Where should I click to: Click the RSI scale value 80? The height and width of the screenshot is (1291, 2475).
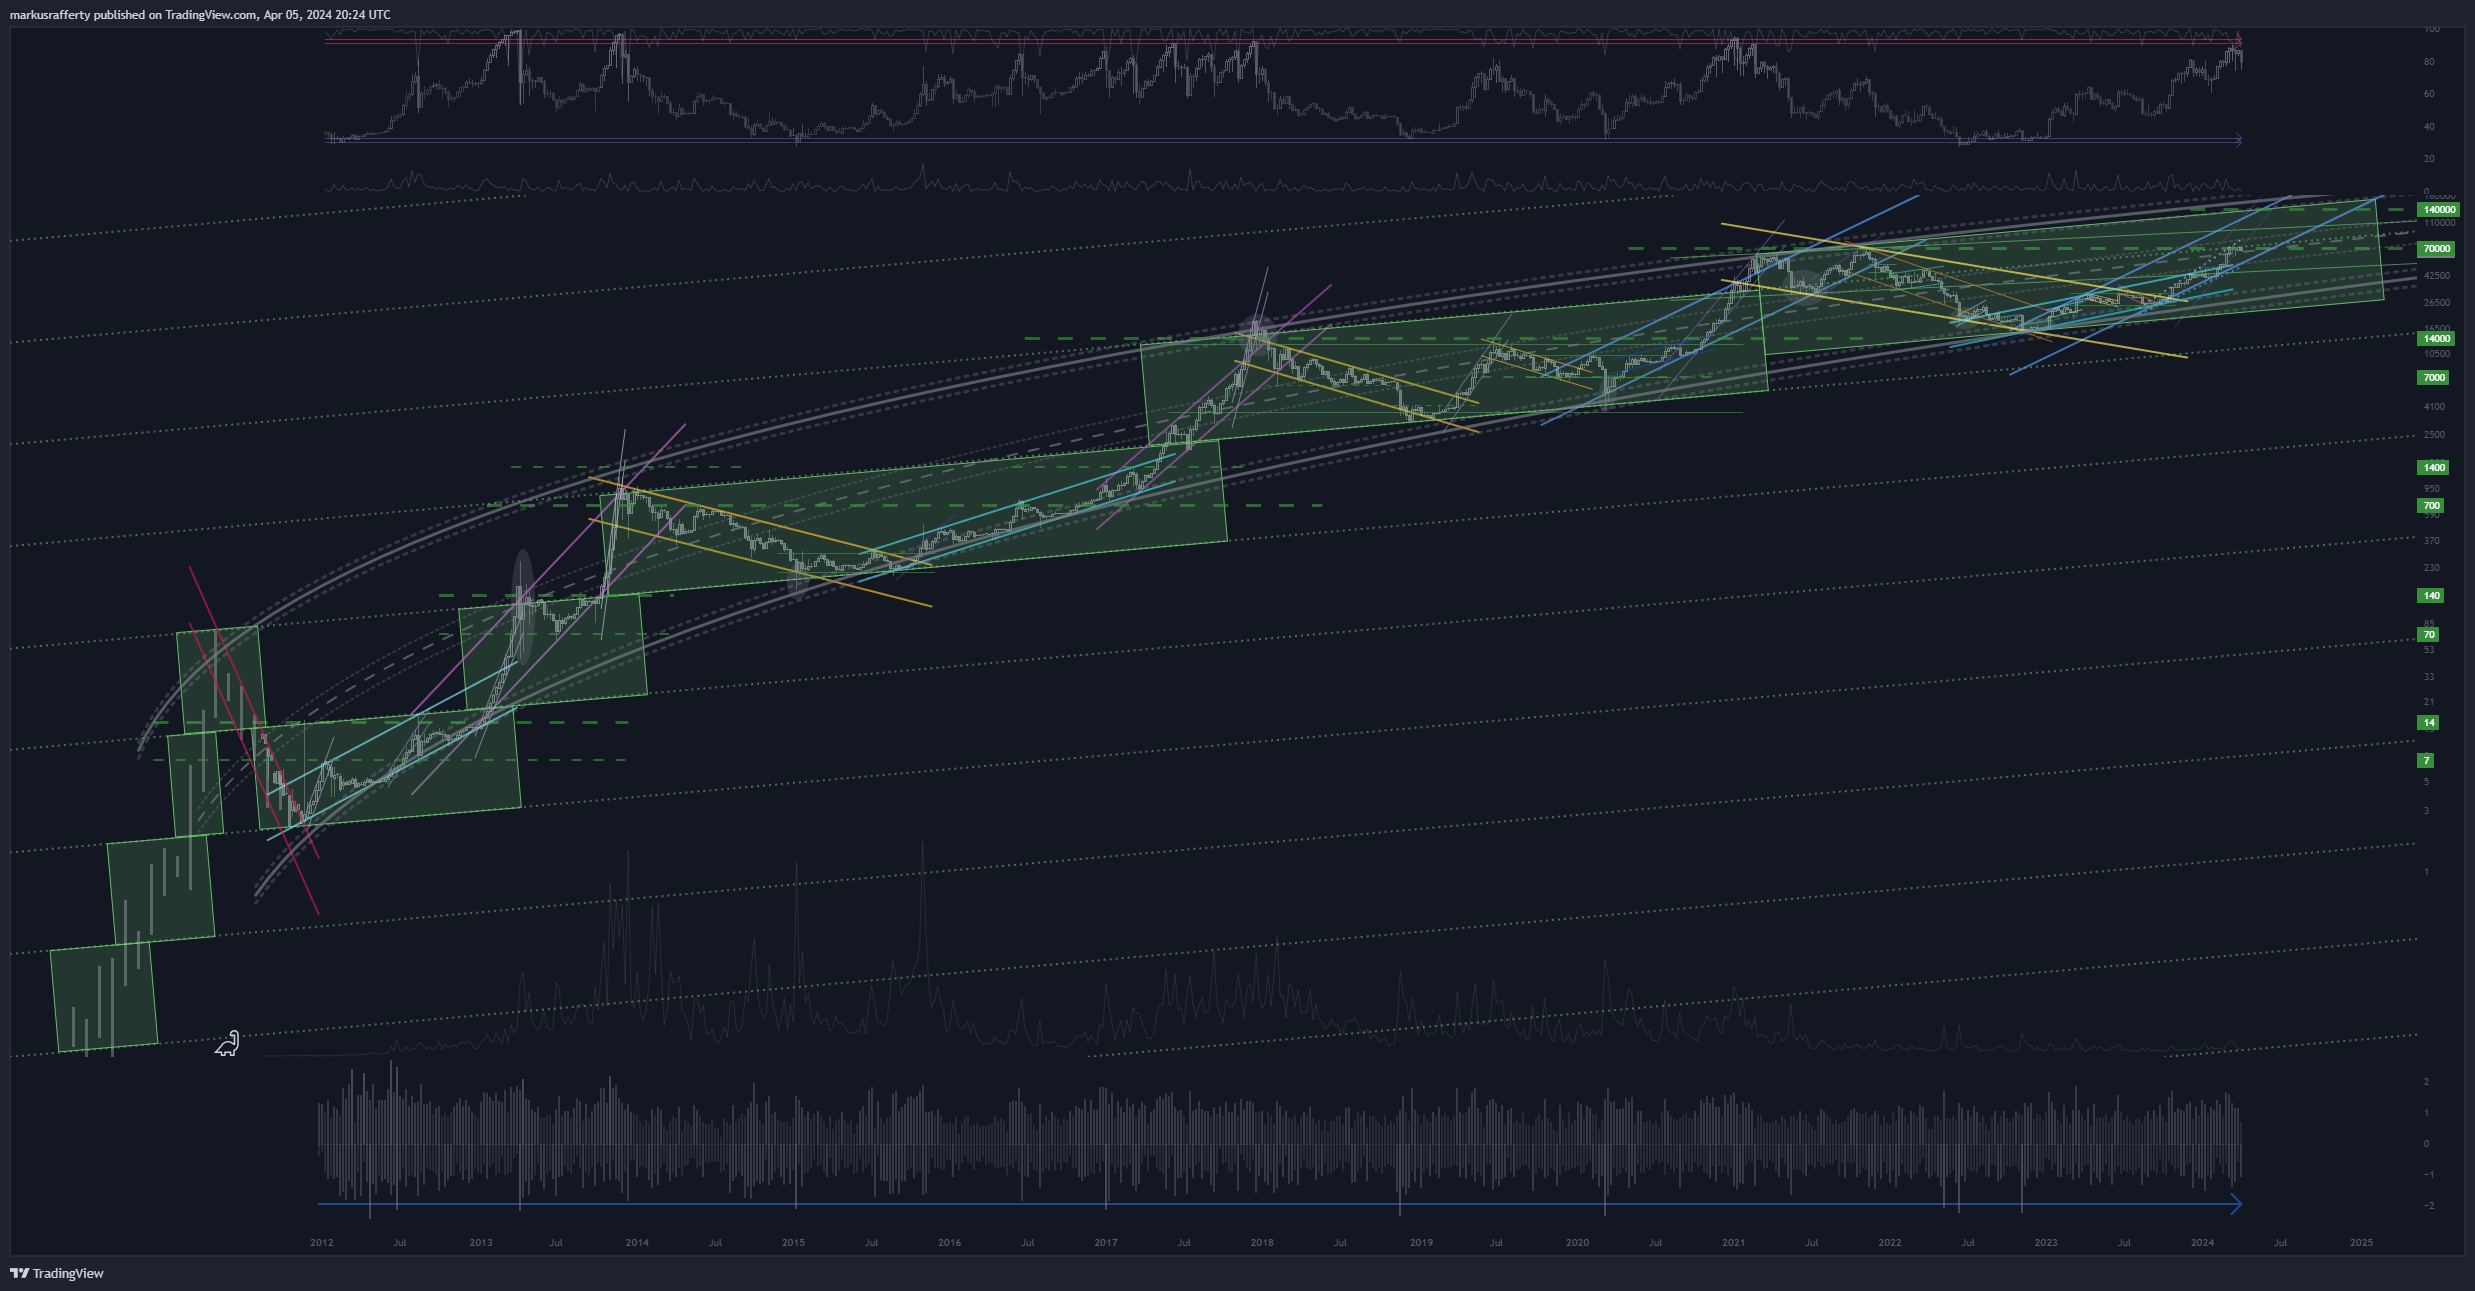[2429, 62]
